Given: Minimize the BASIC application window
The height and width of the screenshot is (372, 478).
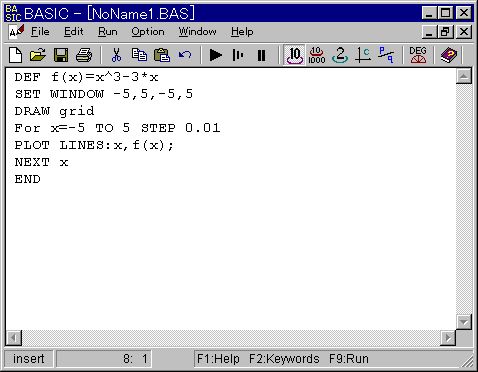Looking at the screenshot, I should [429, 13].
